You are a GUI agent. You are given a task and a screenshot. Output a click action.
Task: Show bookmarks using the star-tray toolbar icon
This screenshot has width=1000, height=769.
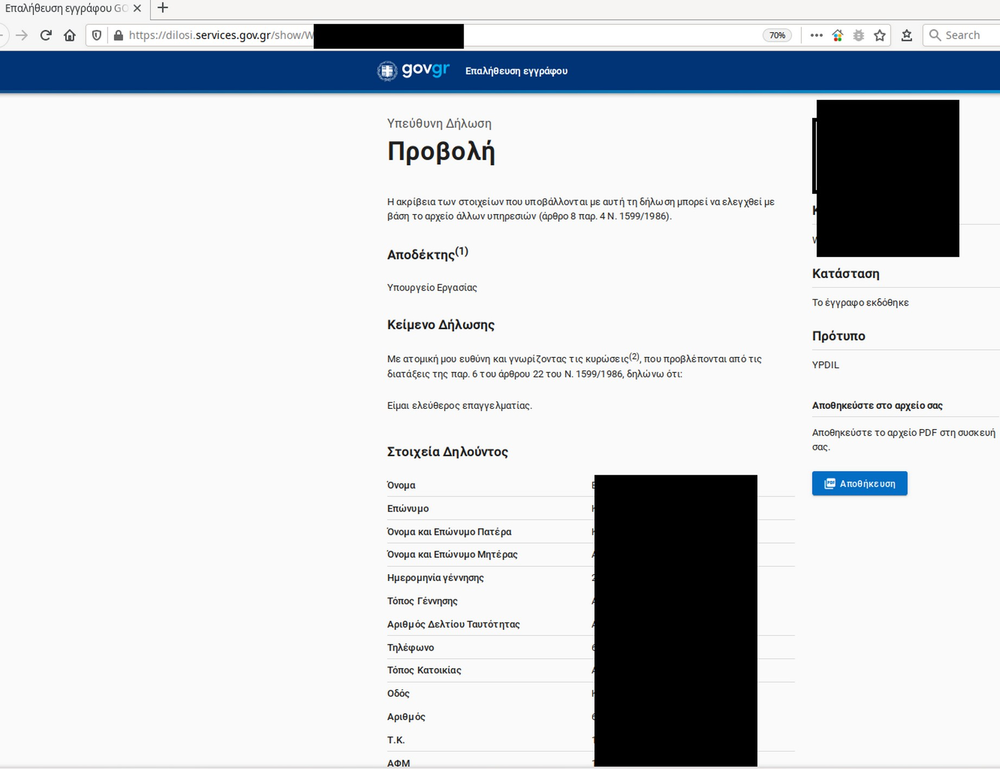(907, 35)
